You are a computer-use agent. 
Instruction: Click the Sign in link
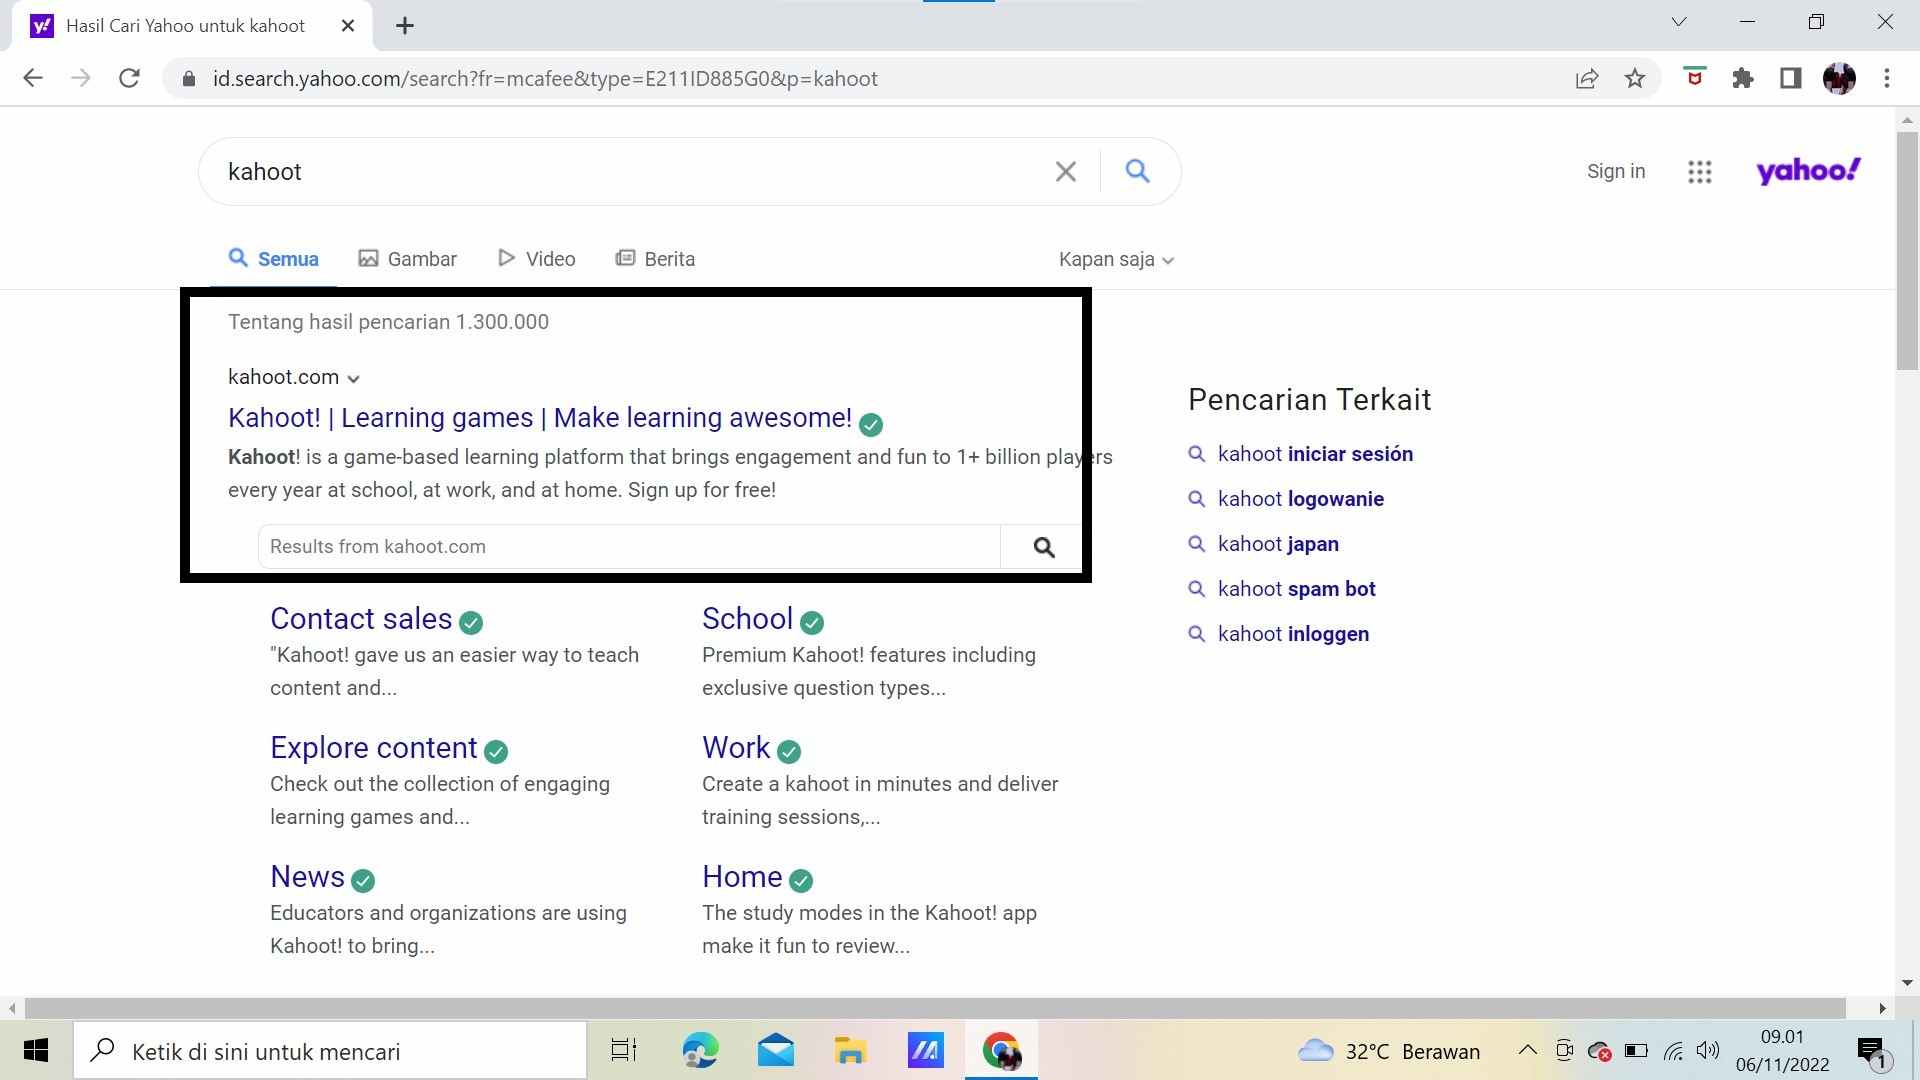point(1616,172)
